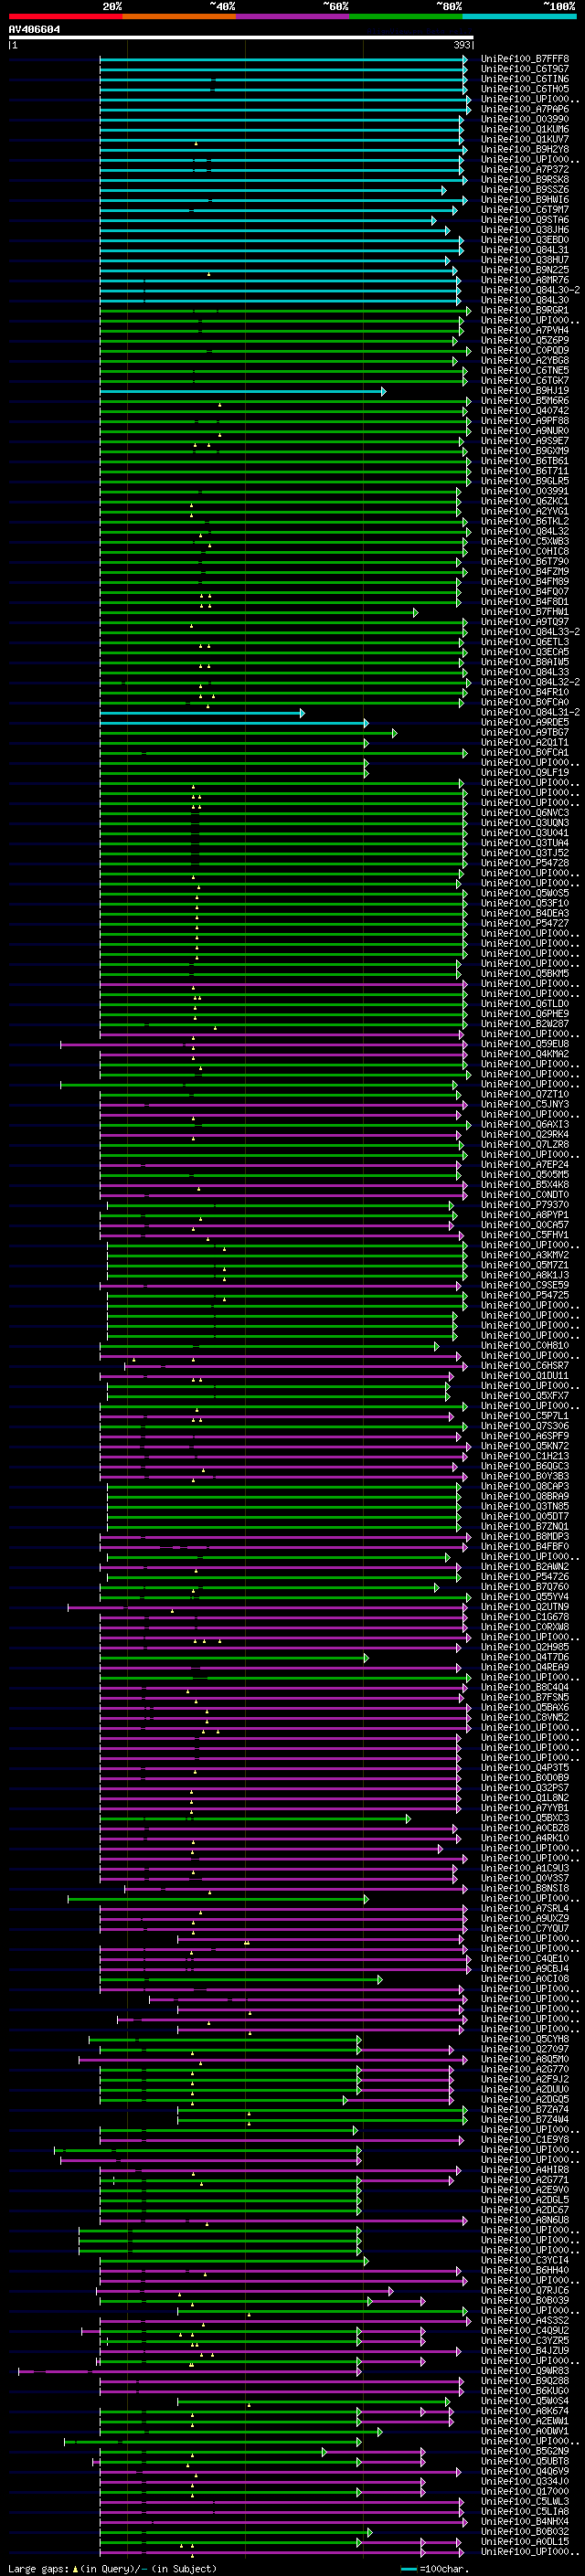The width and height of the screenshot is (585, 2576).
Task: Select hit label UniRef100_Q7RJC6
Action: pos(525,2290)
